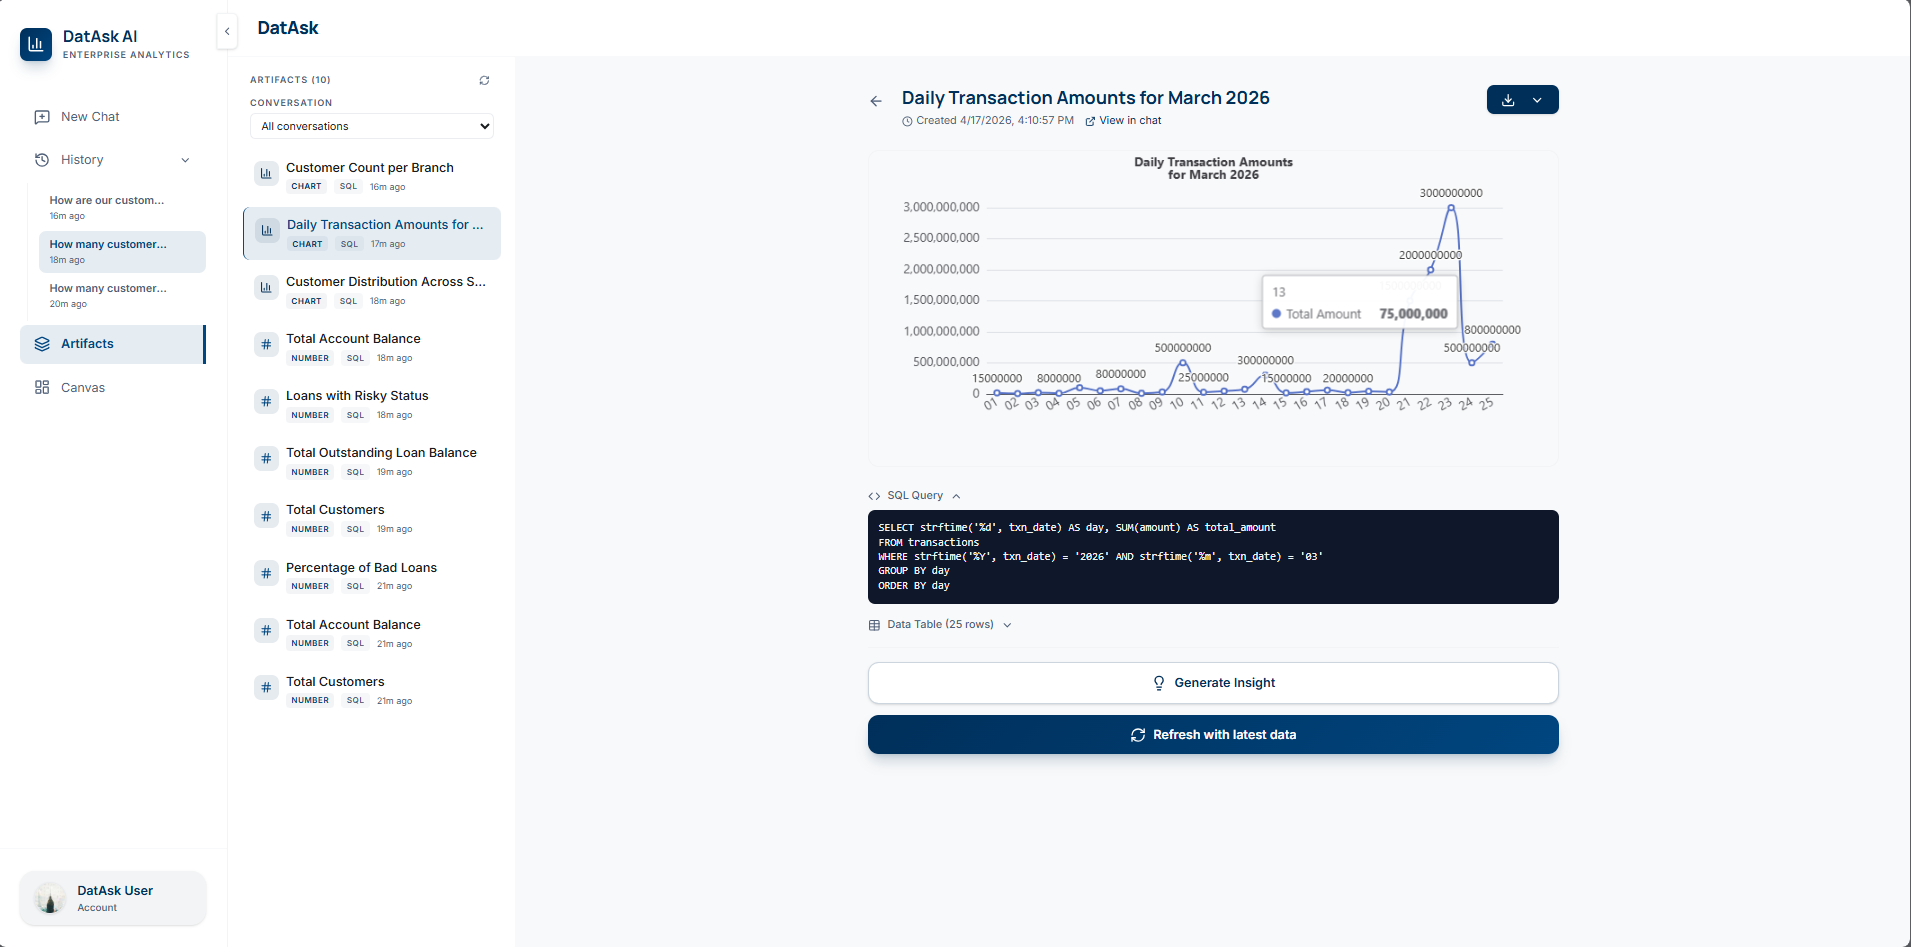Open Customer Count per Branch artifact

(372, 176)
